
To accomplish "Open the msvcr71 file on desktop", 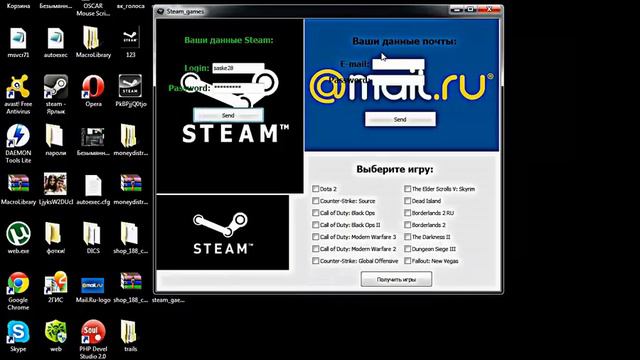I will [x=18, y=39].
